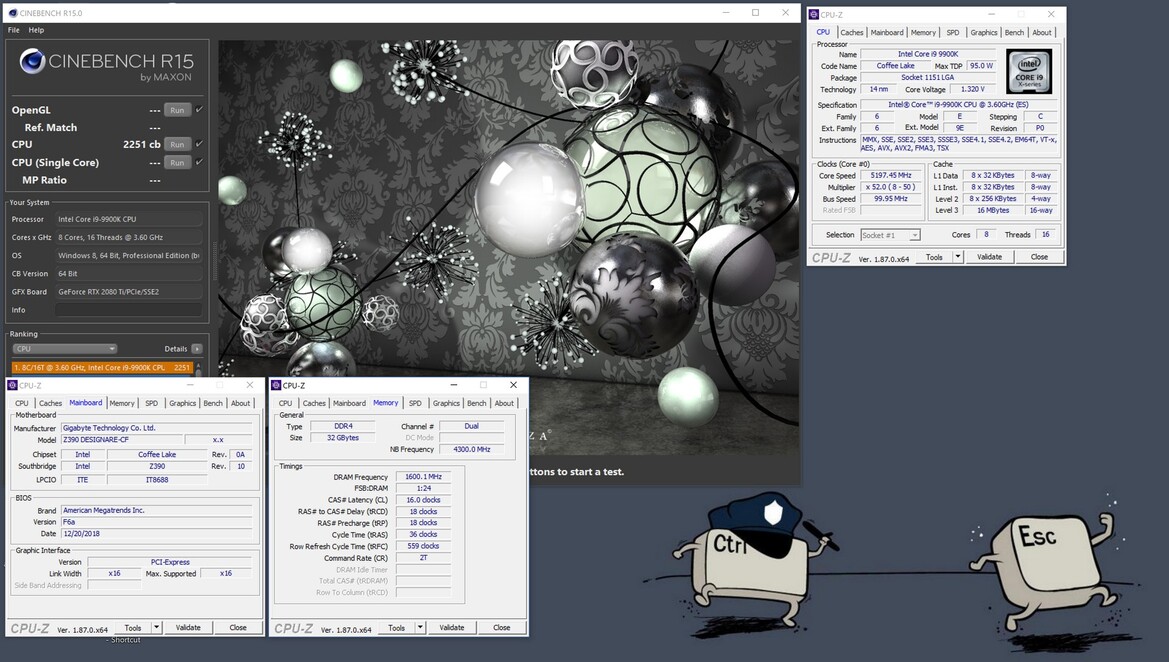Screen dimensions: 1169x662
Task: Open Graphics tab in CPU-Z processor window
Action: coord(983,33)
